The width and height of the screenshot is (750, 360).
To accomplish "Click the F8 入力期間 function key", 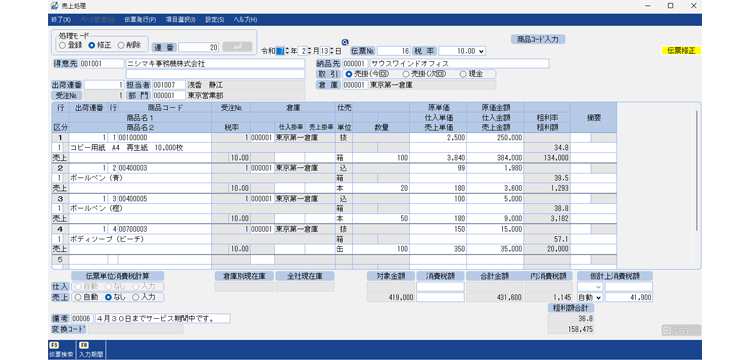I will tap(90, 349).
